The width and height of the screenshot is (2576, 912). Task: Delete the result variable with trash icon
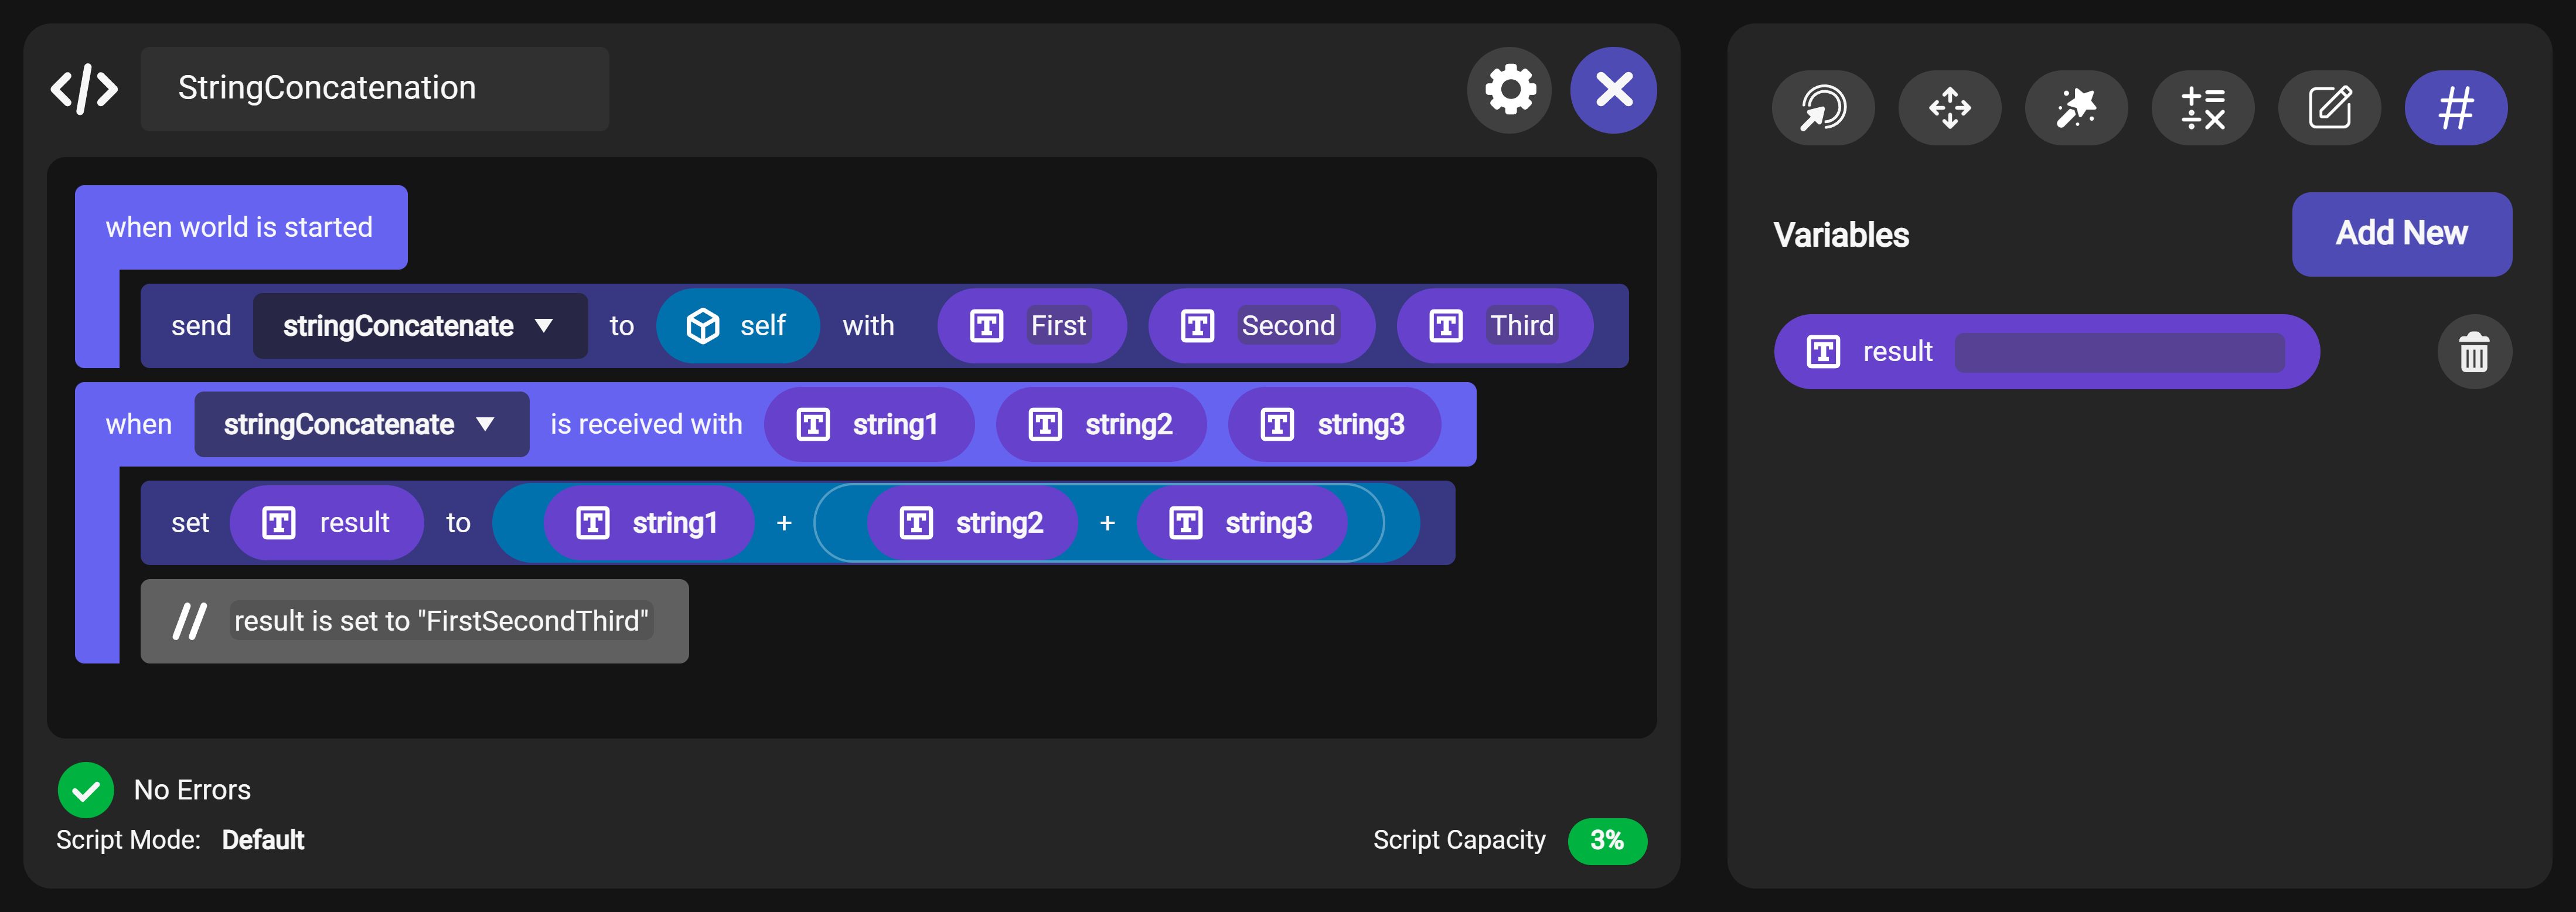(x=2474, y=352)
